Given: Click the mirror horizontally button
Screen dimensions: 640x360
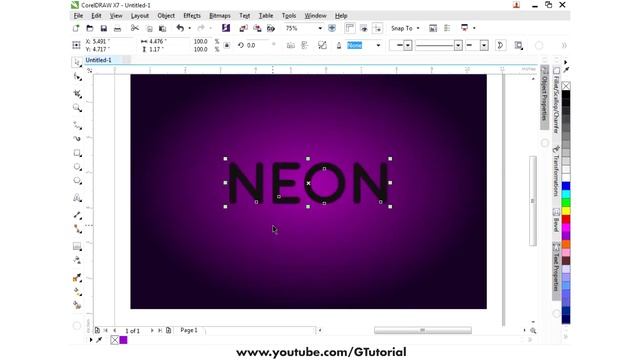Looking at the screenshot, I should pos(291,45).
